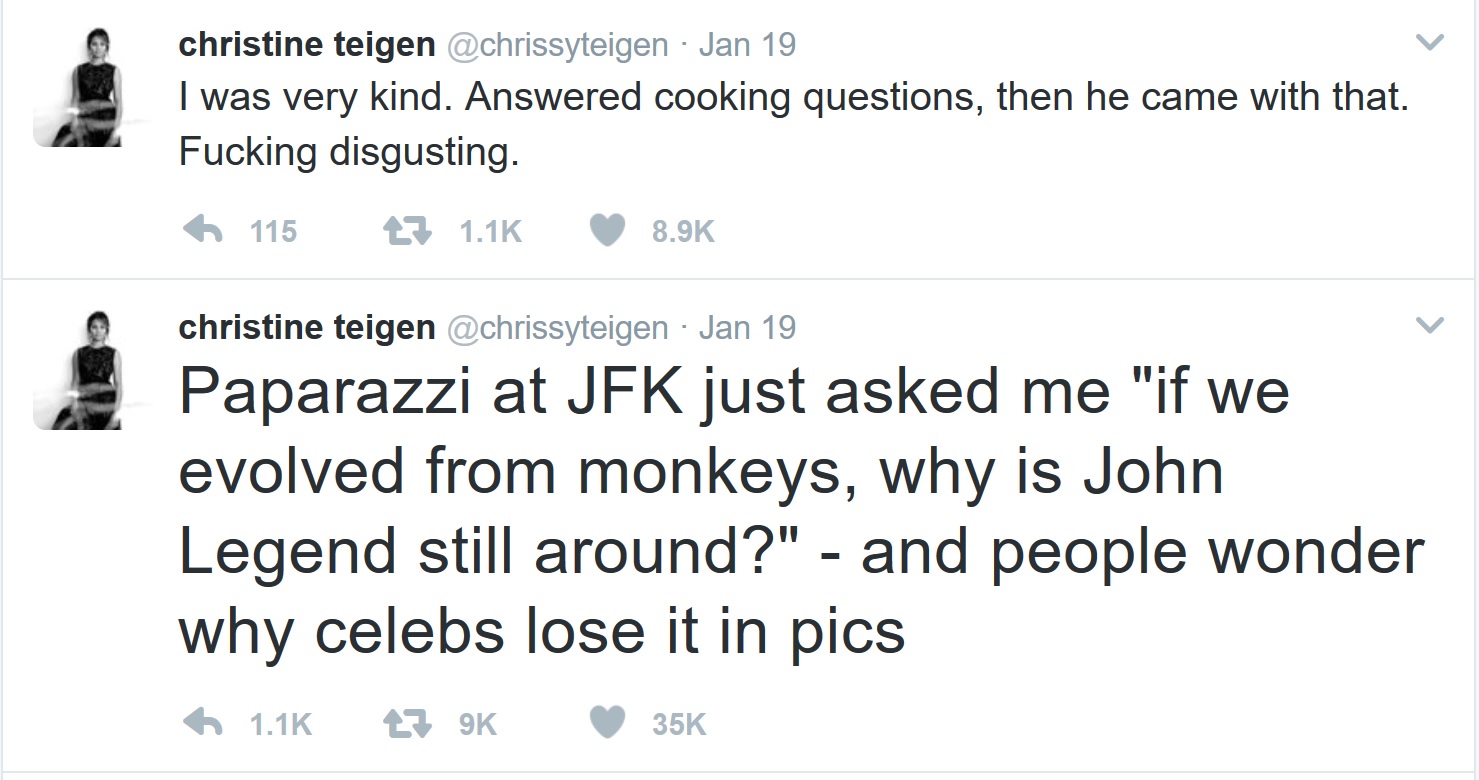
Task: Reply to the cooking questions tweet
Action: pos(204,231)
